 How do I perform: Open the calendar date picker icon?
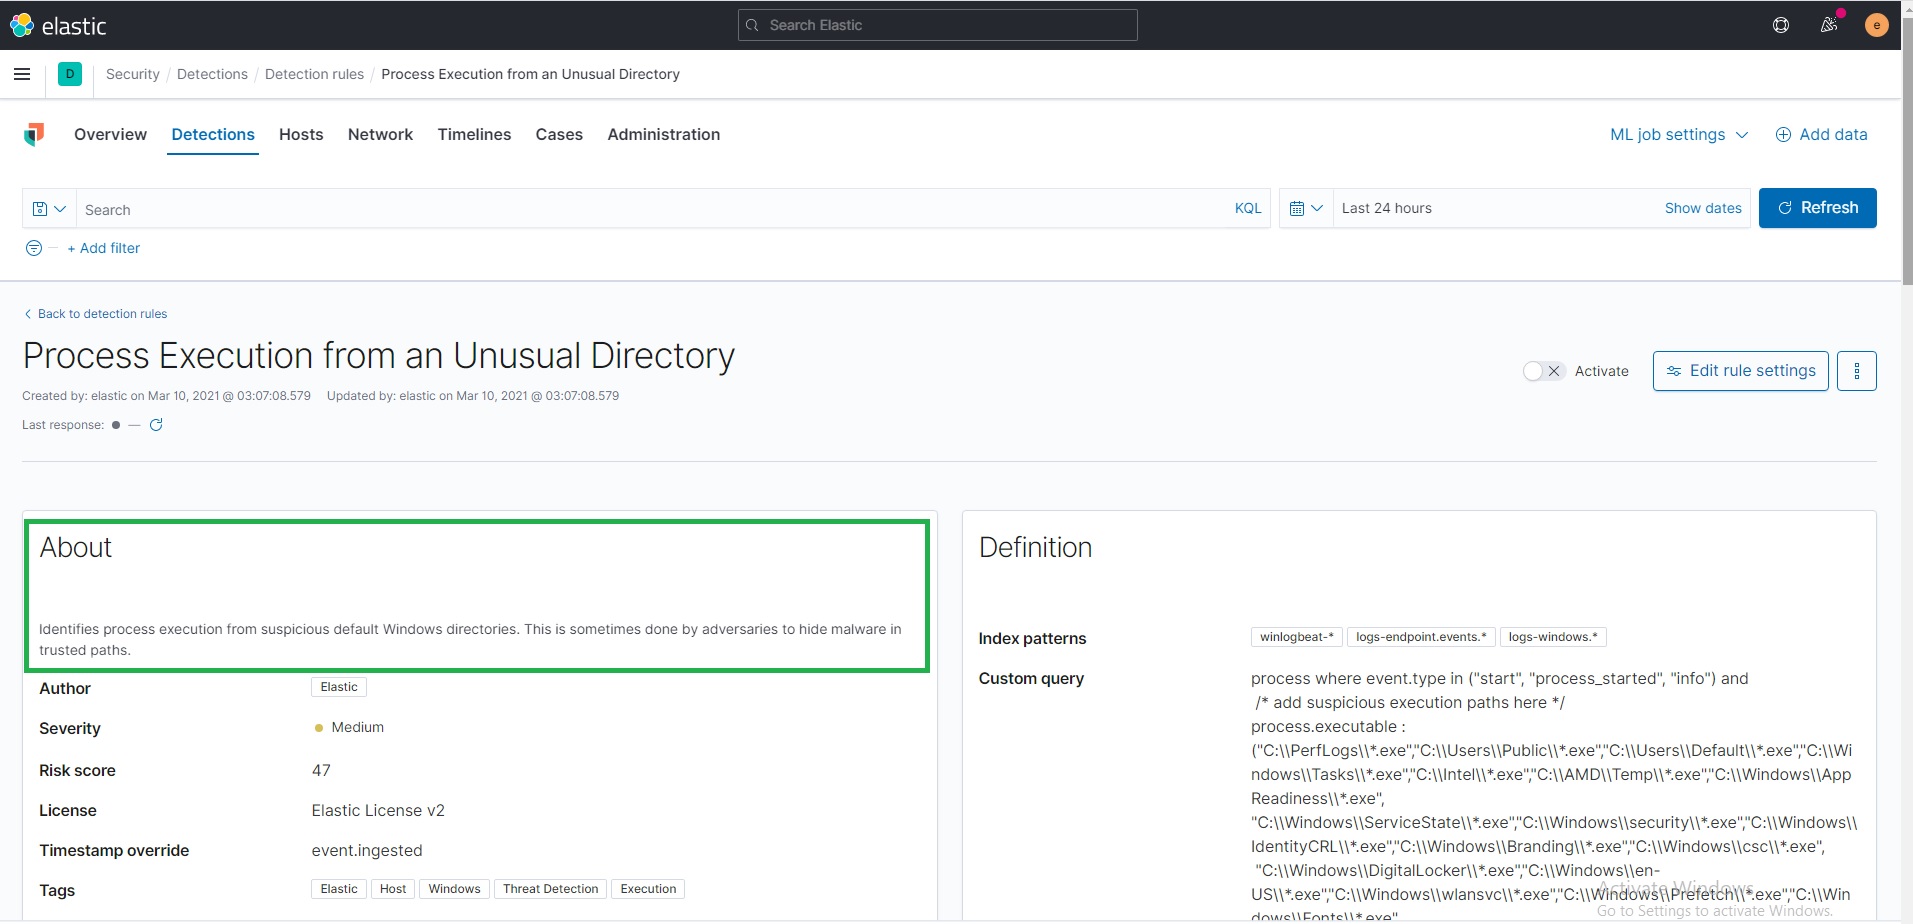[x=1298, y=208]
